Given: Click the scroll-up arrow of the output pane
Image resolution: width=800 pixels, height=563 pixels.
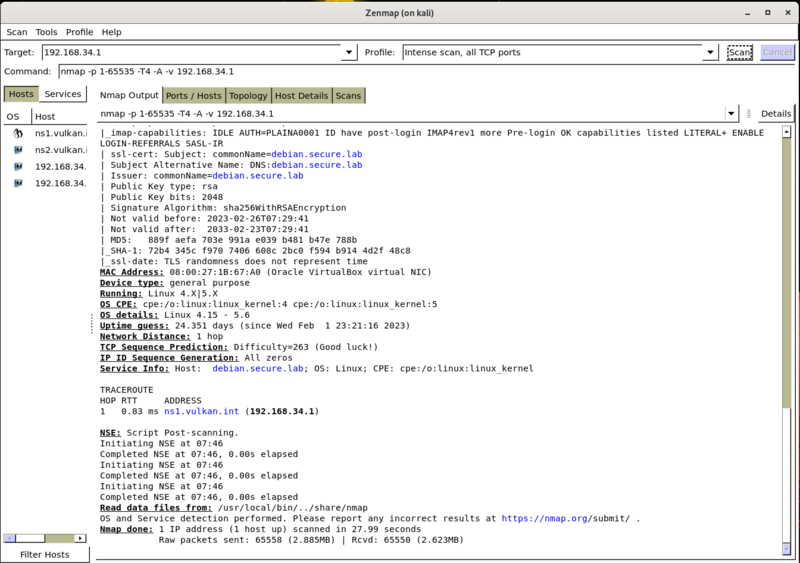Looking at the screenshot, I should 786,131.
